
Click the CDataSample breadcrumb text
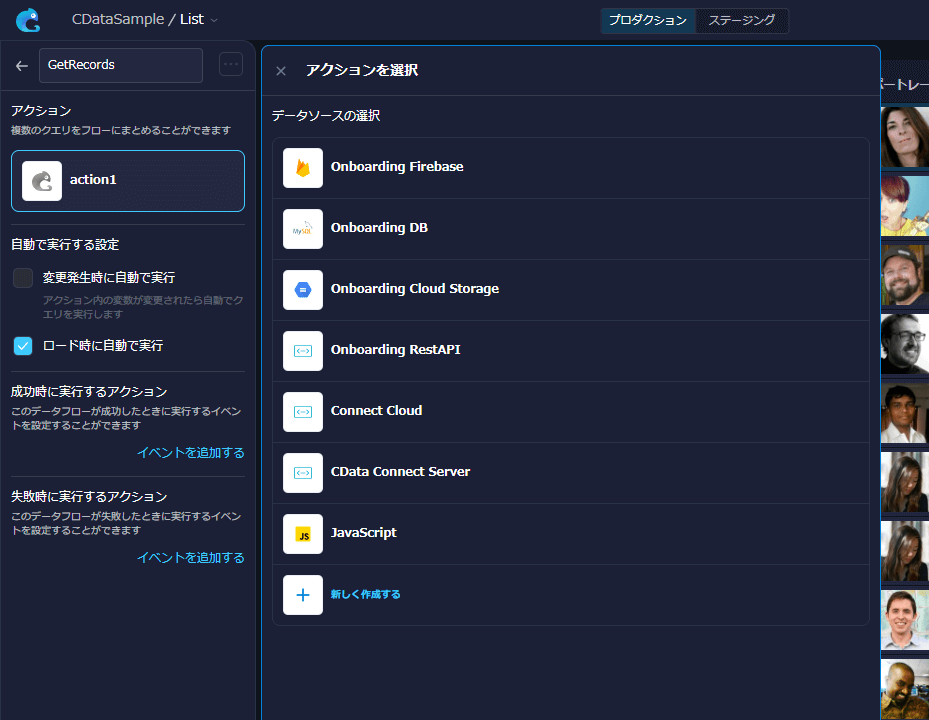point(118,20)
